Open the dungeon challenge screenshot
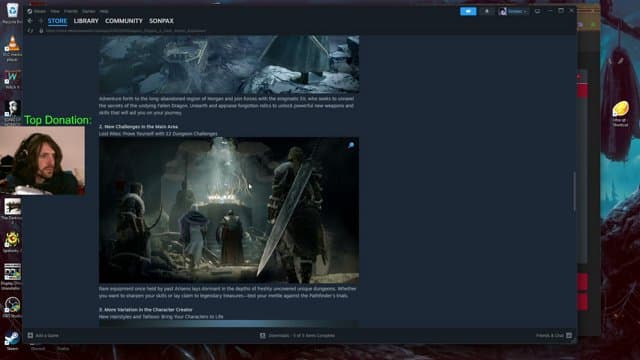The height and width of the screenshot is (360, 640). [x=229, y=210]
